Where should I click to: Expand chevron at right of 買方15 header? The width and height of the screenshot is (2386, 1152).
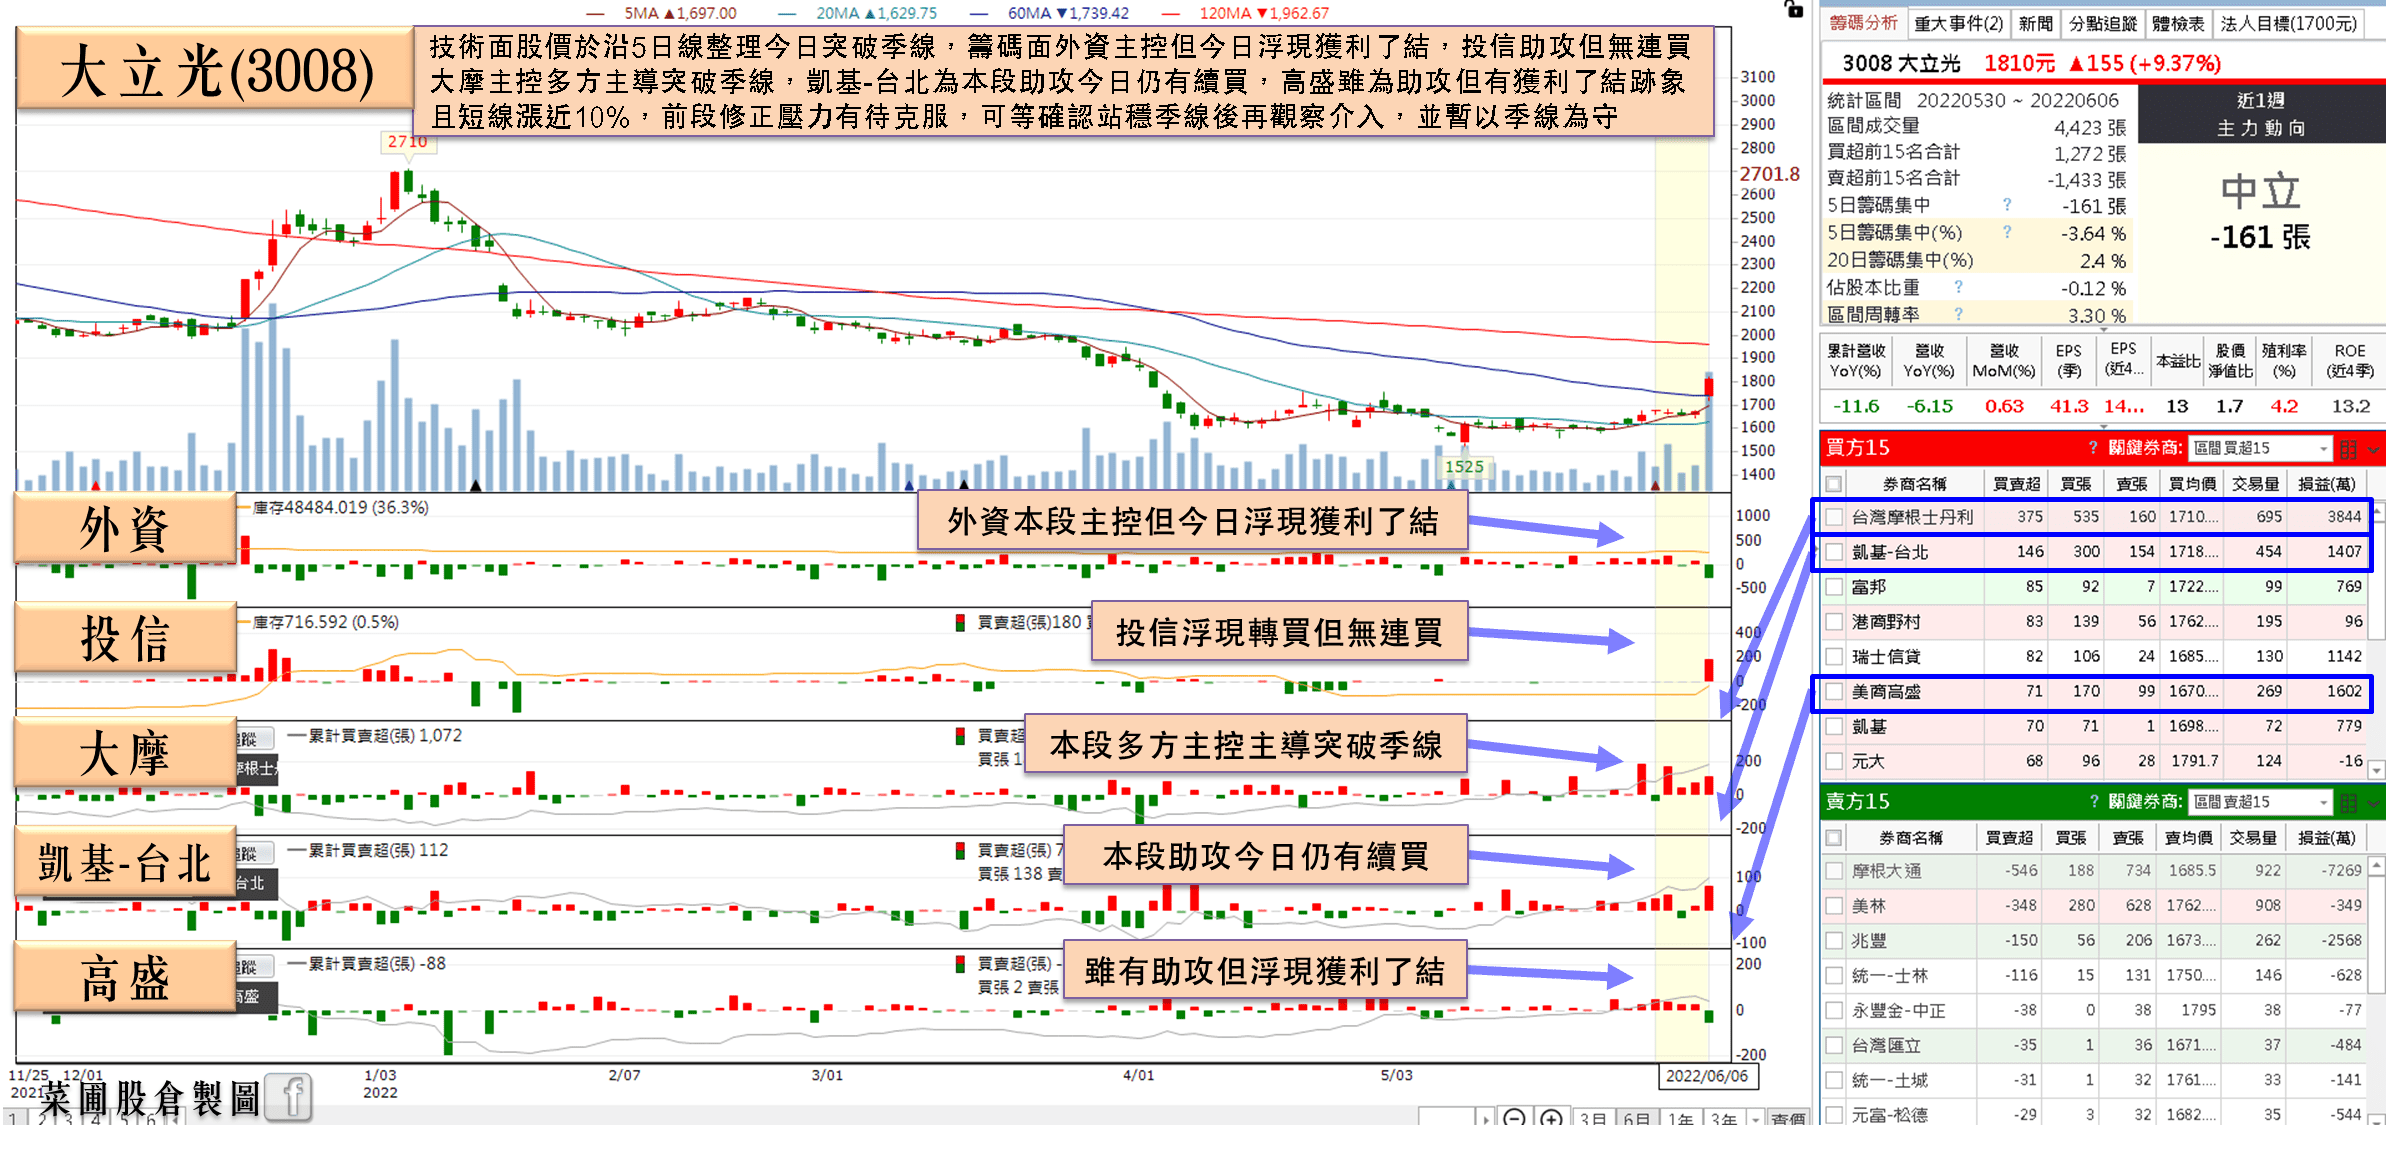click(2374, 450)
